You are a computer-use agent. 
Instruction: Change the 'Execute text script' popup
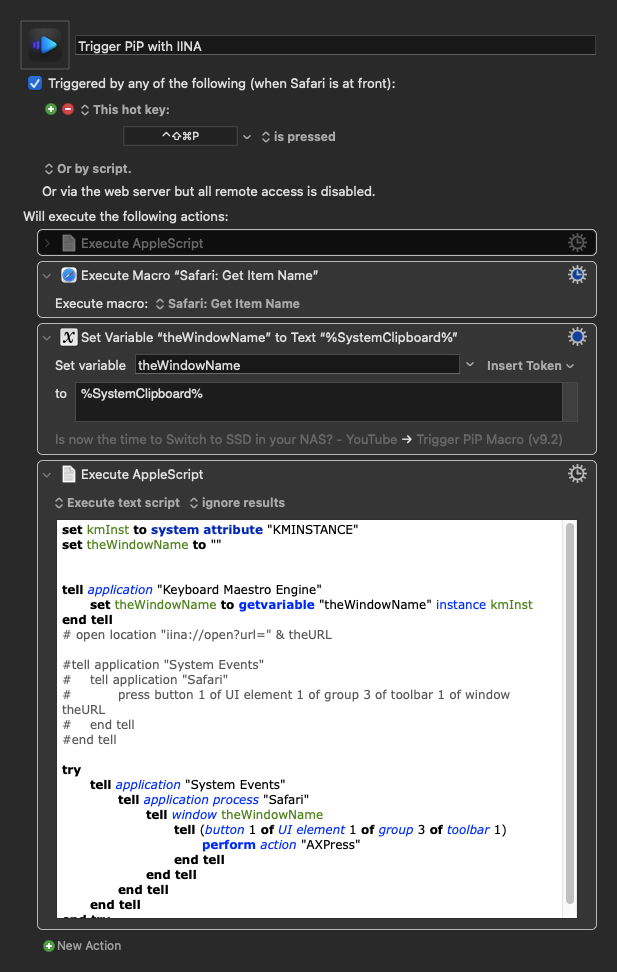[x=118, y=503]
